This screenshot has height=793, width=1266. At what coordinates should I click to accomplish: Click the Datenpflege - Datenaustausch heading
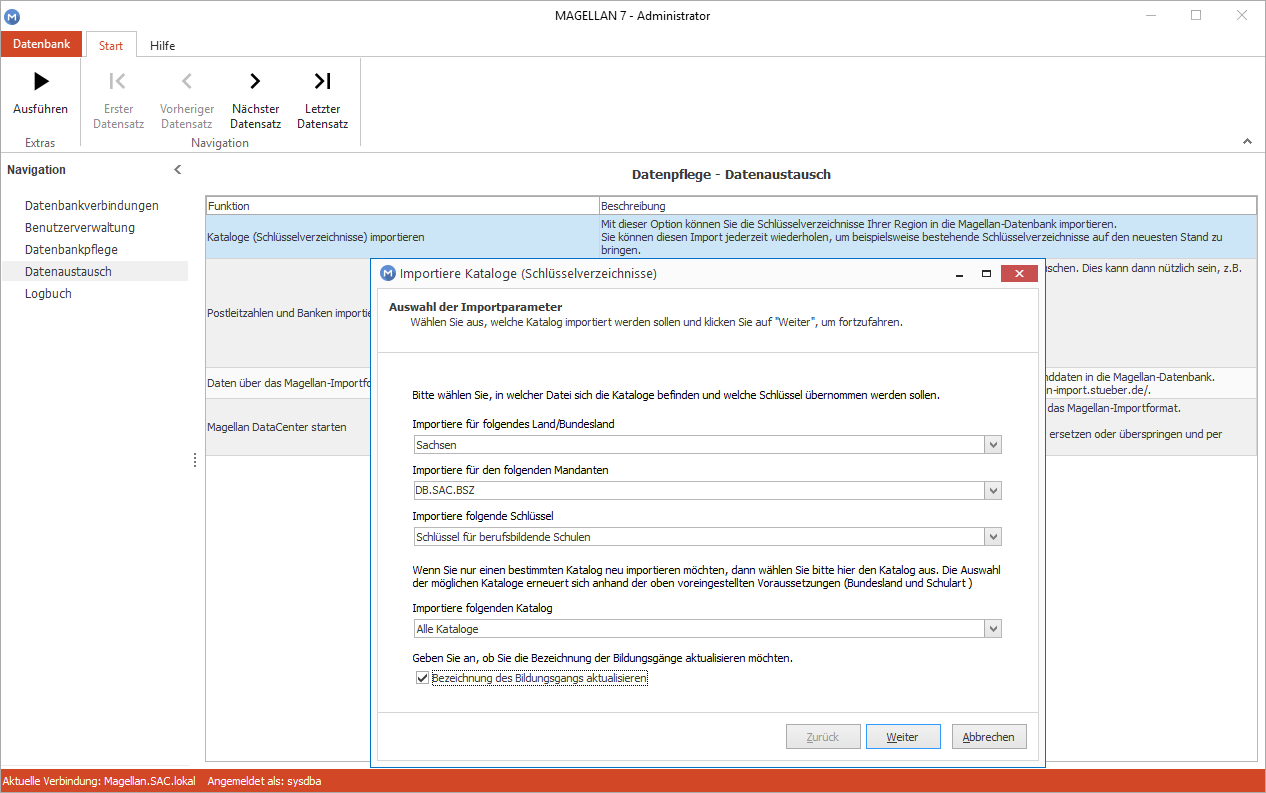[x=731, y=174]
